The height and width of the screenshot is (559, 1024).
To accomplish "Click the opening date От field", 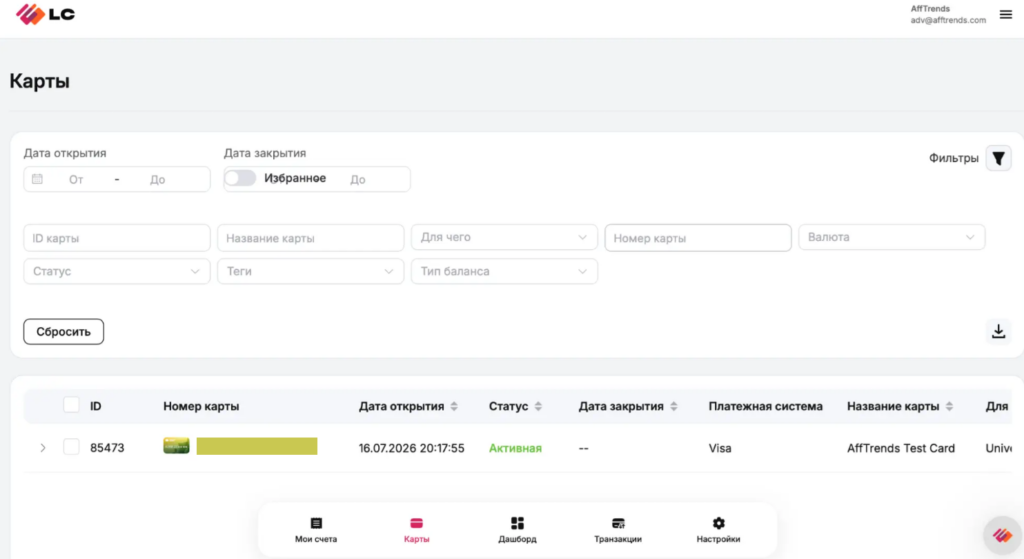I will point(76,180).
